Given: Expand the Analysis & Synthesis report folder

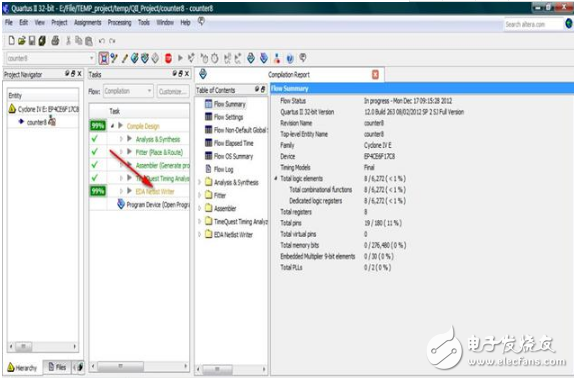Looking at the screenshot, I should click(x=200, y=182).
